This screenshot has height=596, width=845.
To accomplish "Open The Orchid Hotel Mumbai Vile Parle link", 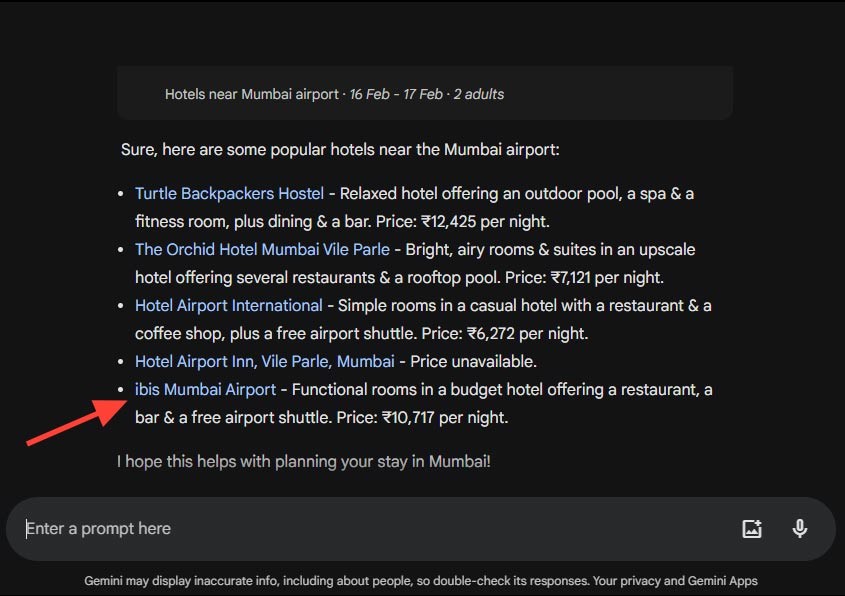I will (262, 250).
